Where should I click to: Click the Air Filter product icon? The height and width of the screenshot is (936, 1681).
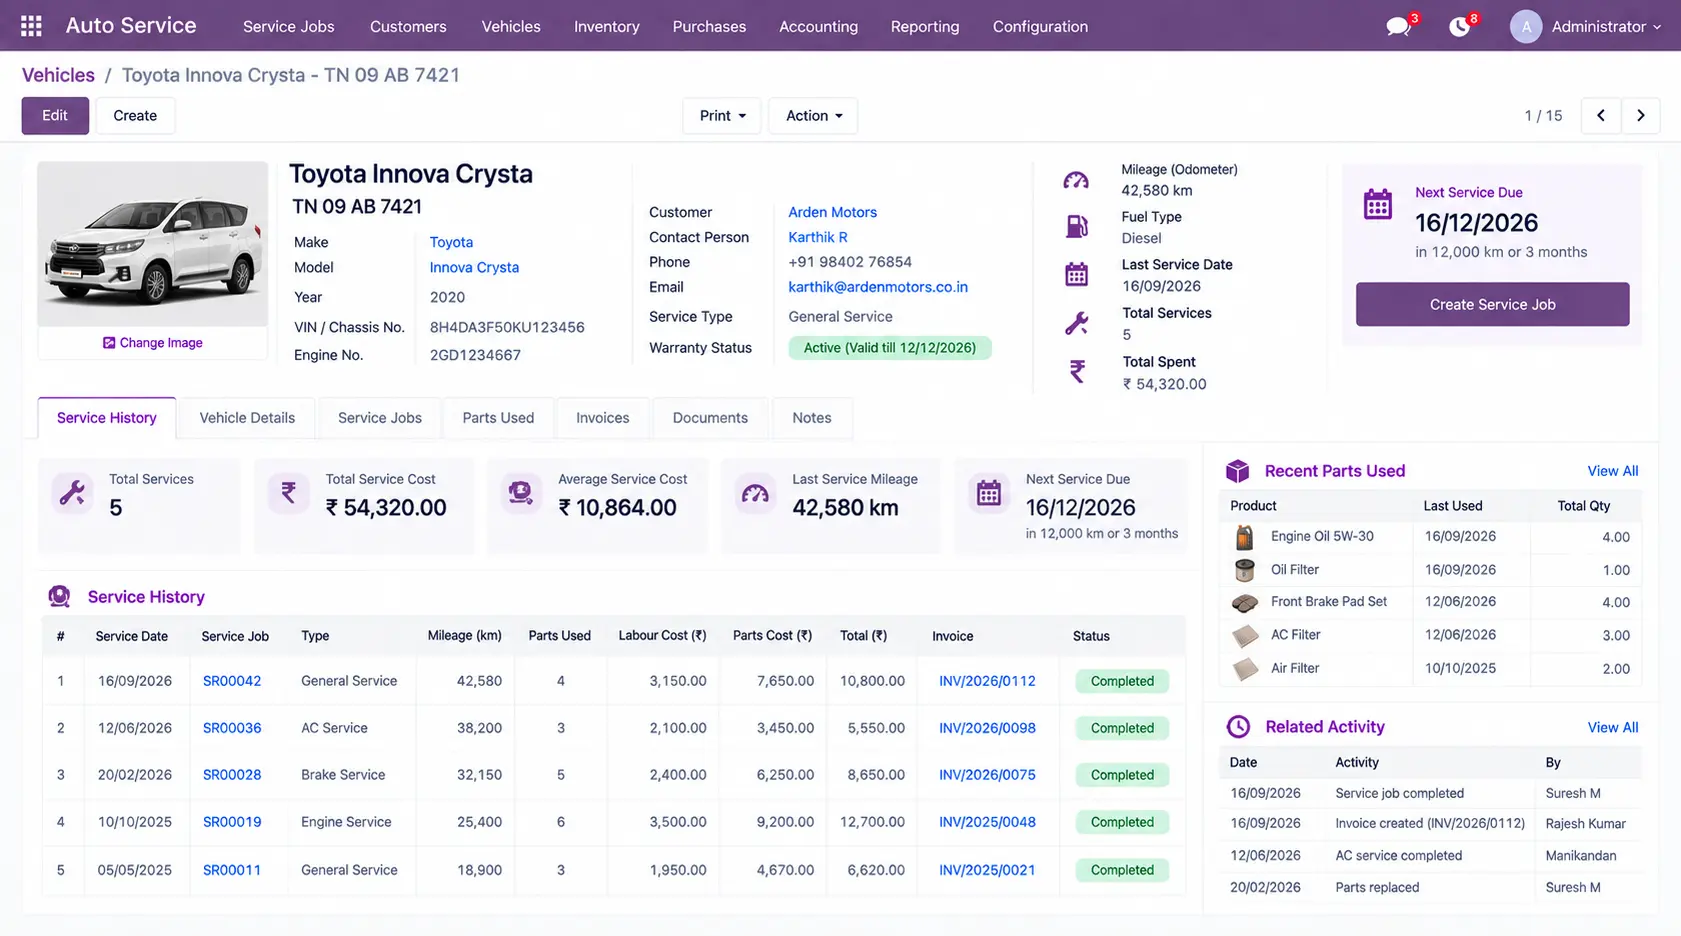click(x=1245, y=668)
